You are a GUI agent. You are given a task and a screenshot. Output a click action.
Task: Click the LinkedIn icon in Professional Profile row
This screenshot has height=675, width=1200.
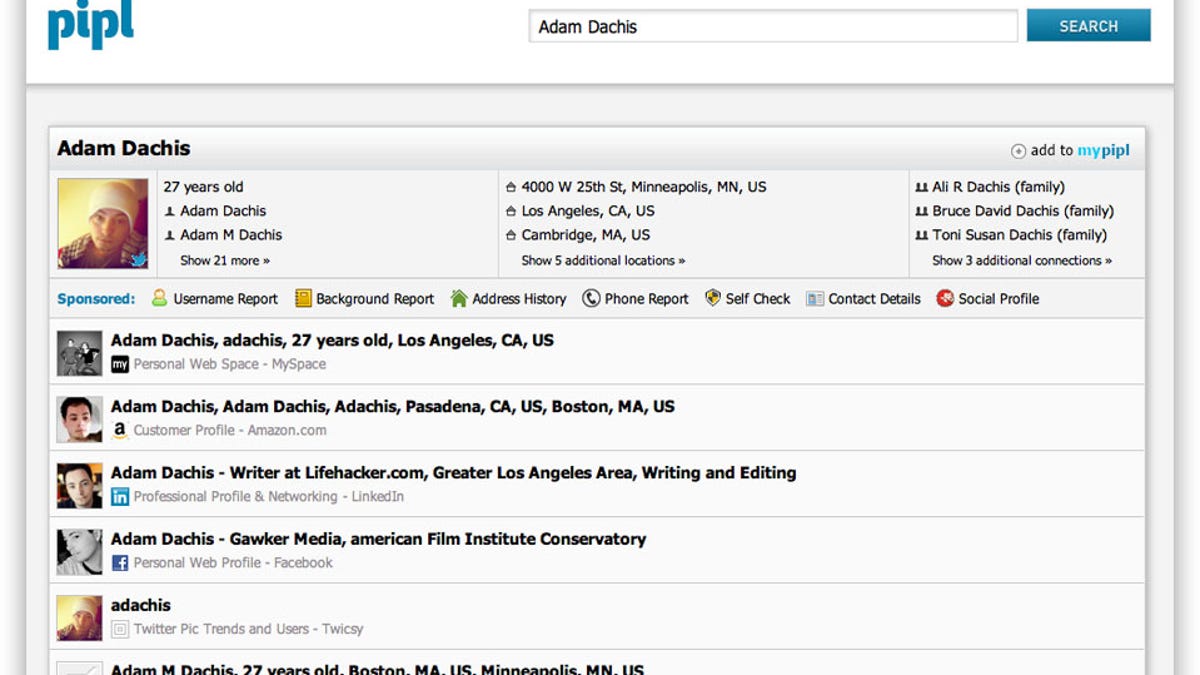pos(120,497)
